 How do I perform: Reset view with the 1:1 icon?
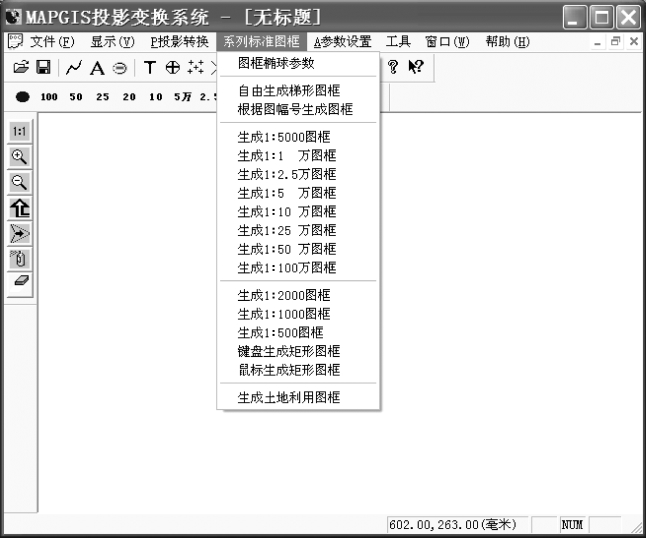click(x=19, y=131)
